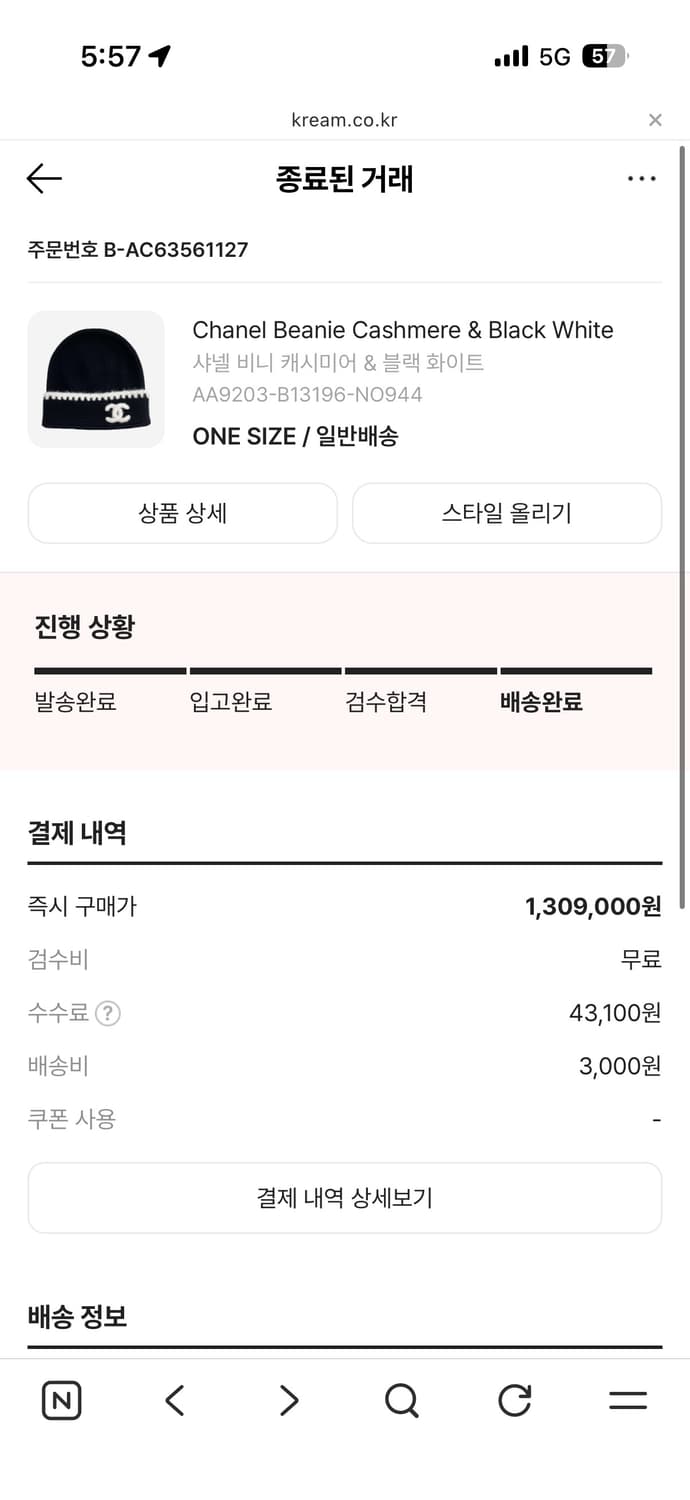This screenshot has height=1500, width=690.
Task: Tap the Naver home icon in bottom toolbar
Action: pyautogui.click(x=60, y=1400)
